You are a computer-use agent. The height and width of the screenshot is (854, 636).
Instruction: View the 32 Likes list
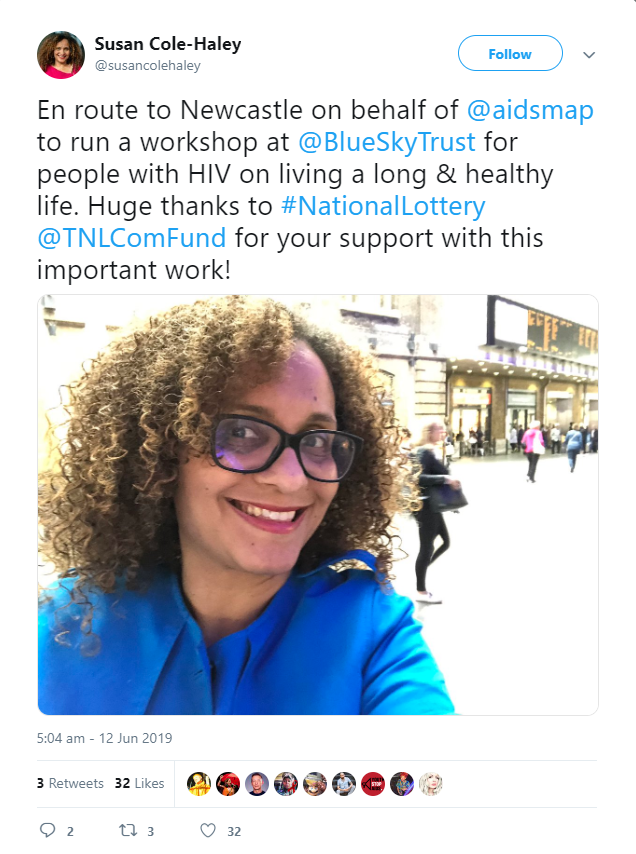[139, 783]
